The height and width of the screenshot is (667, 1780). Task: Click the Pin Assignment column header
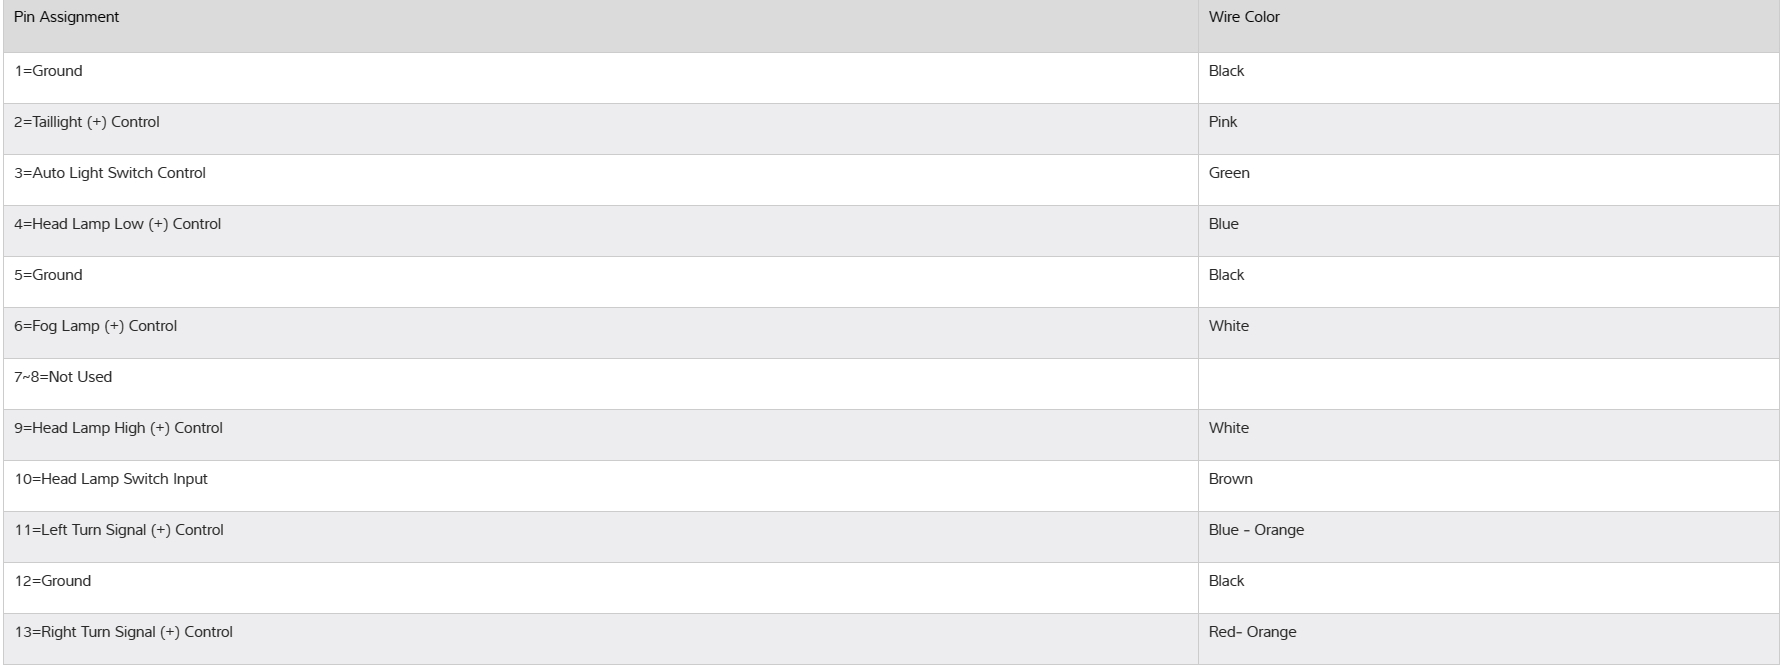[x=66, y=17]
